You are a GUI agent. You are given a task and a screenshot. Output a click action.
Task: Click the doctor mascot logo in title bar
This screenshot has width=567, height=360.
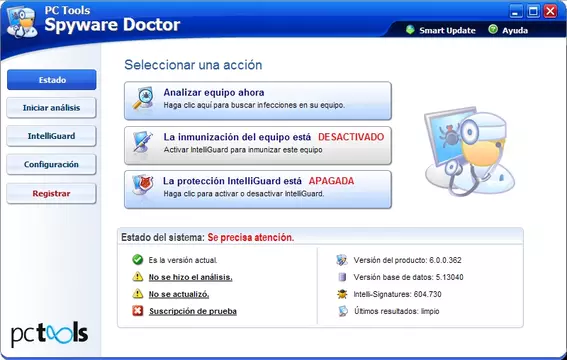(22, 22)
